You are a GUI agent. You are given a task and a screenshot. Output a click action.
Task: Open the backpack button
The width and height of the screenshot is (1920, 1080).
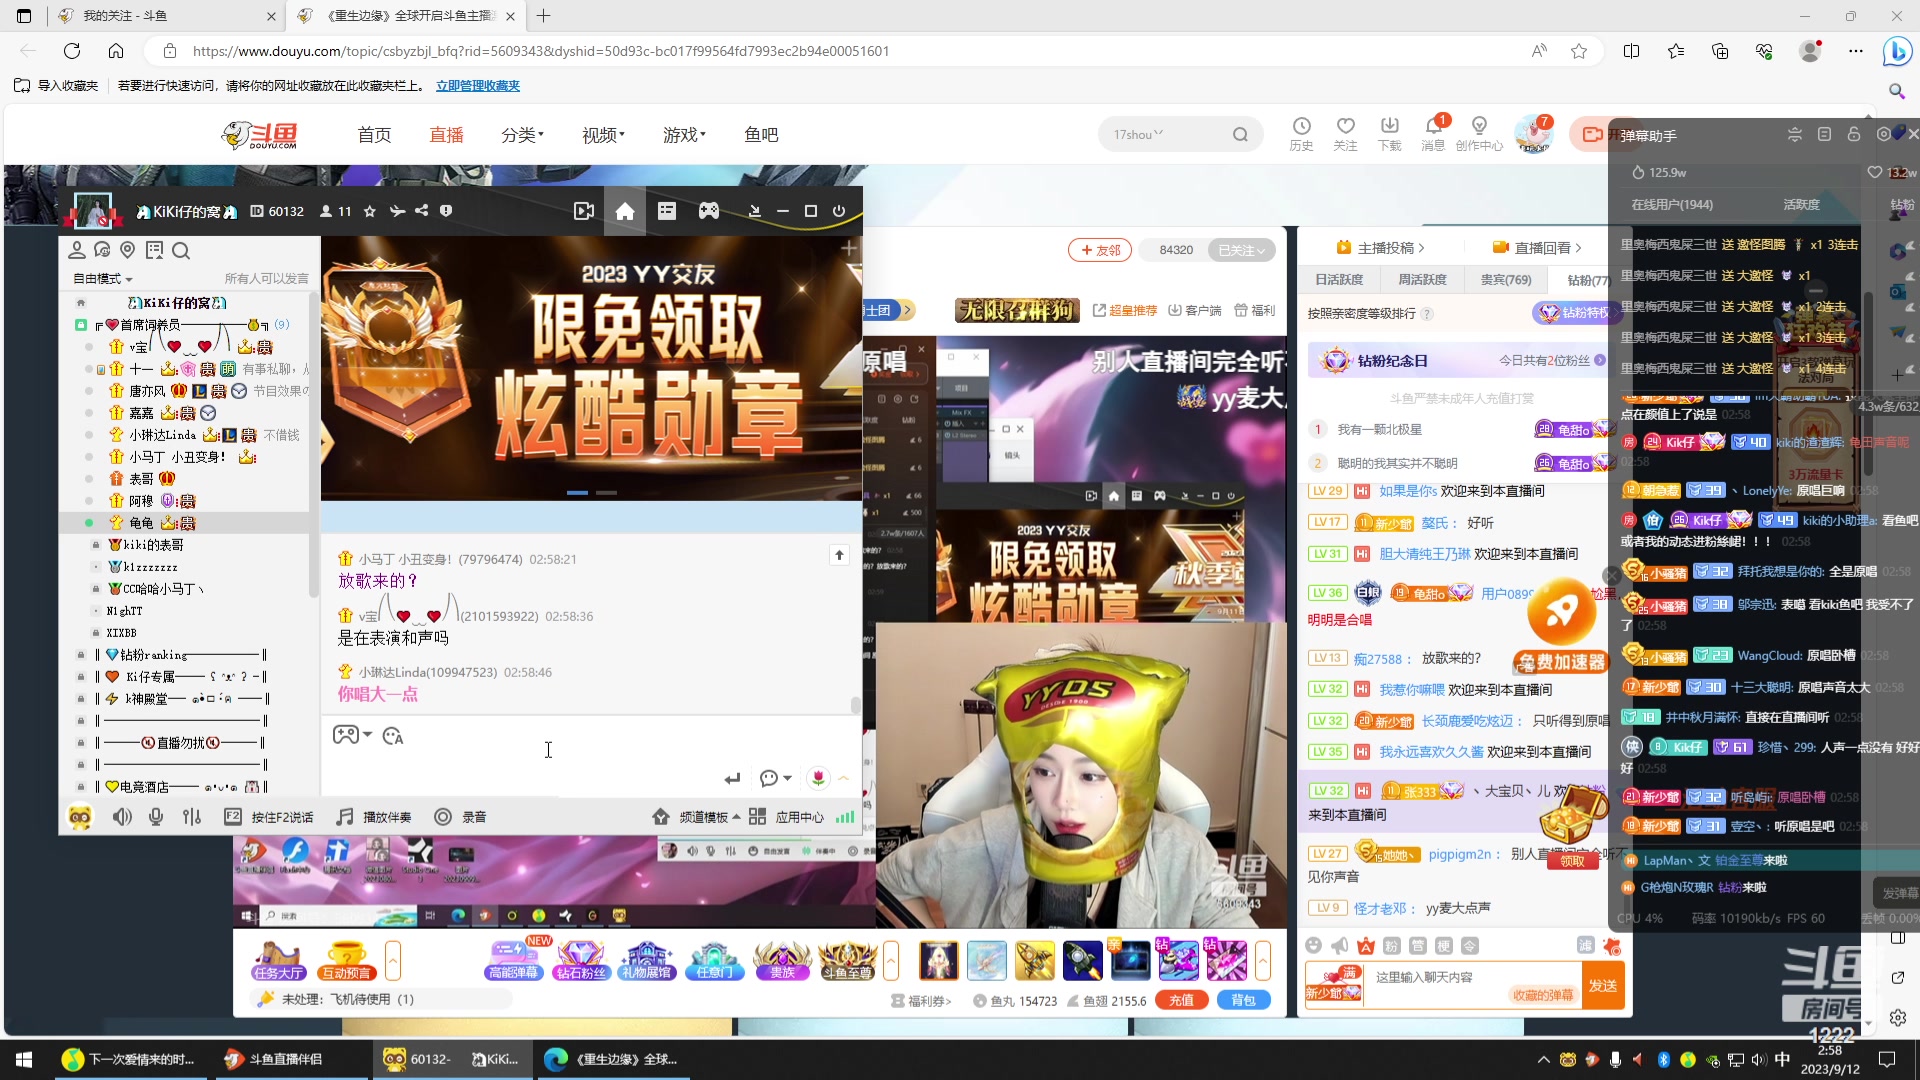coord(1243,1000)
